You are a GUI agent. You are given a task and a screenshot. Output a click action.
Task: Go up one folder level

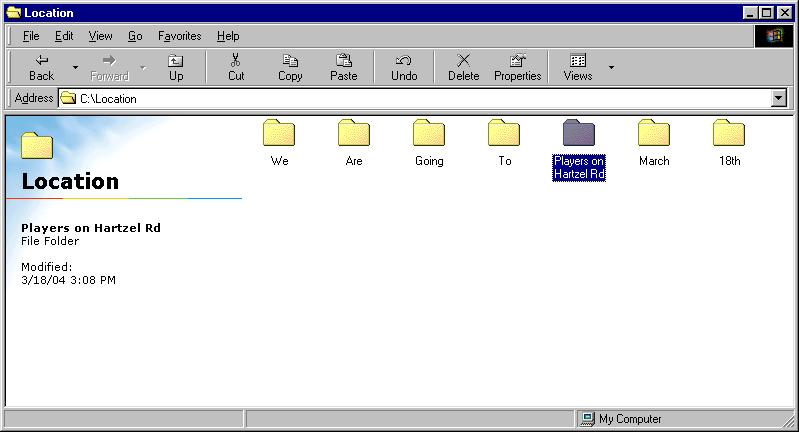click(176, 67)
